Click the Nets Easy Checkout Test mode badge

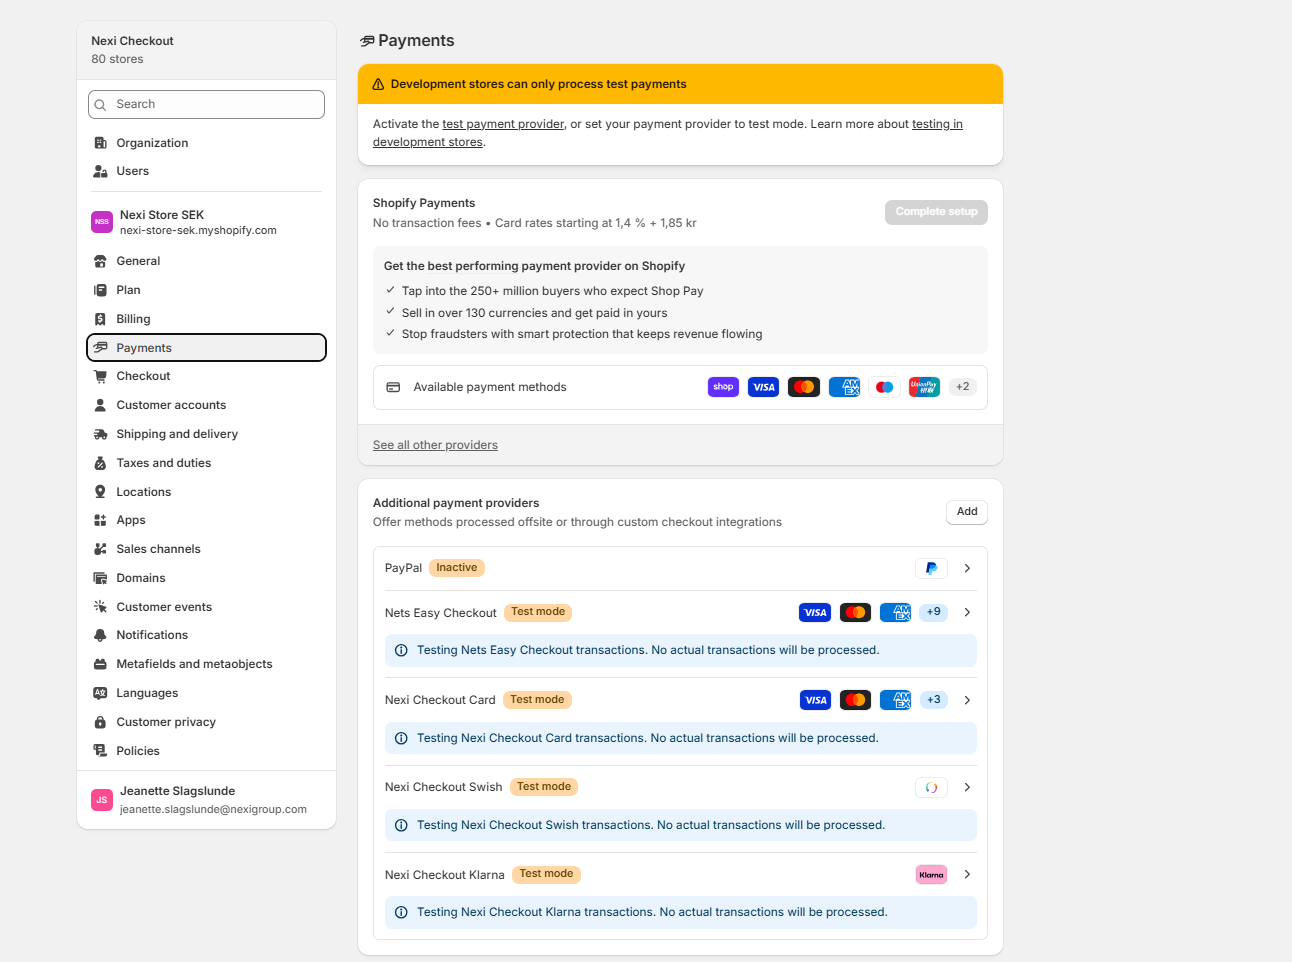click(538, 612)
